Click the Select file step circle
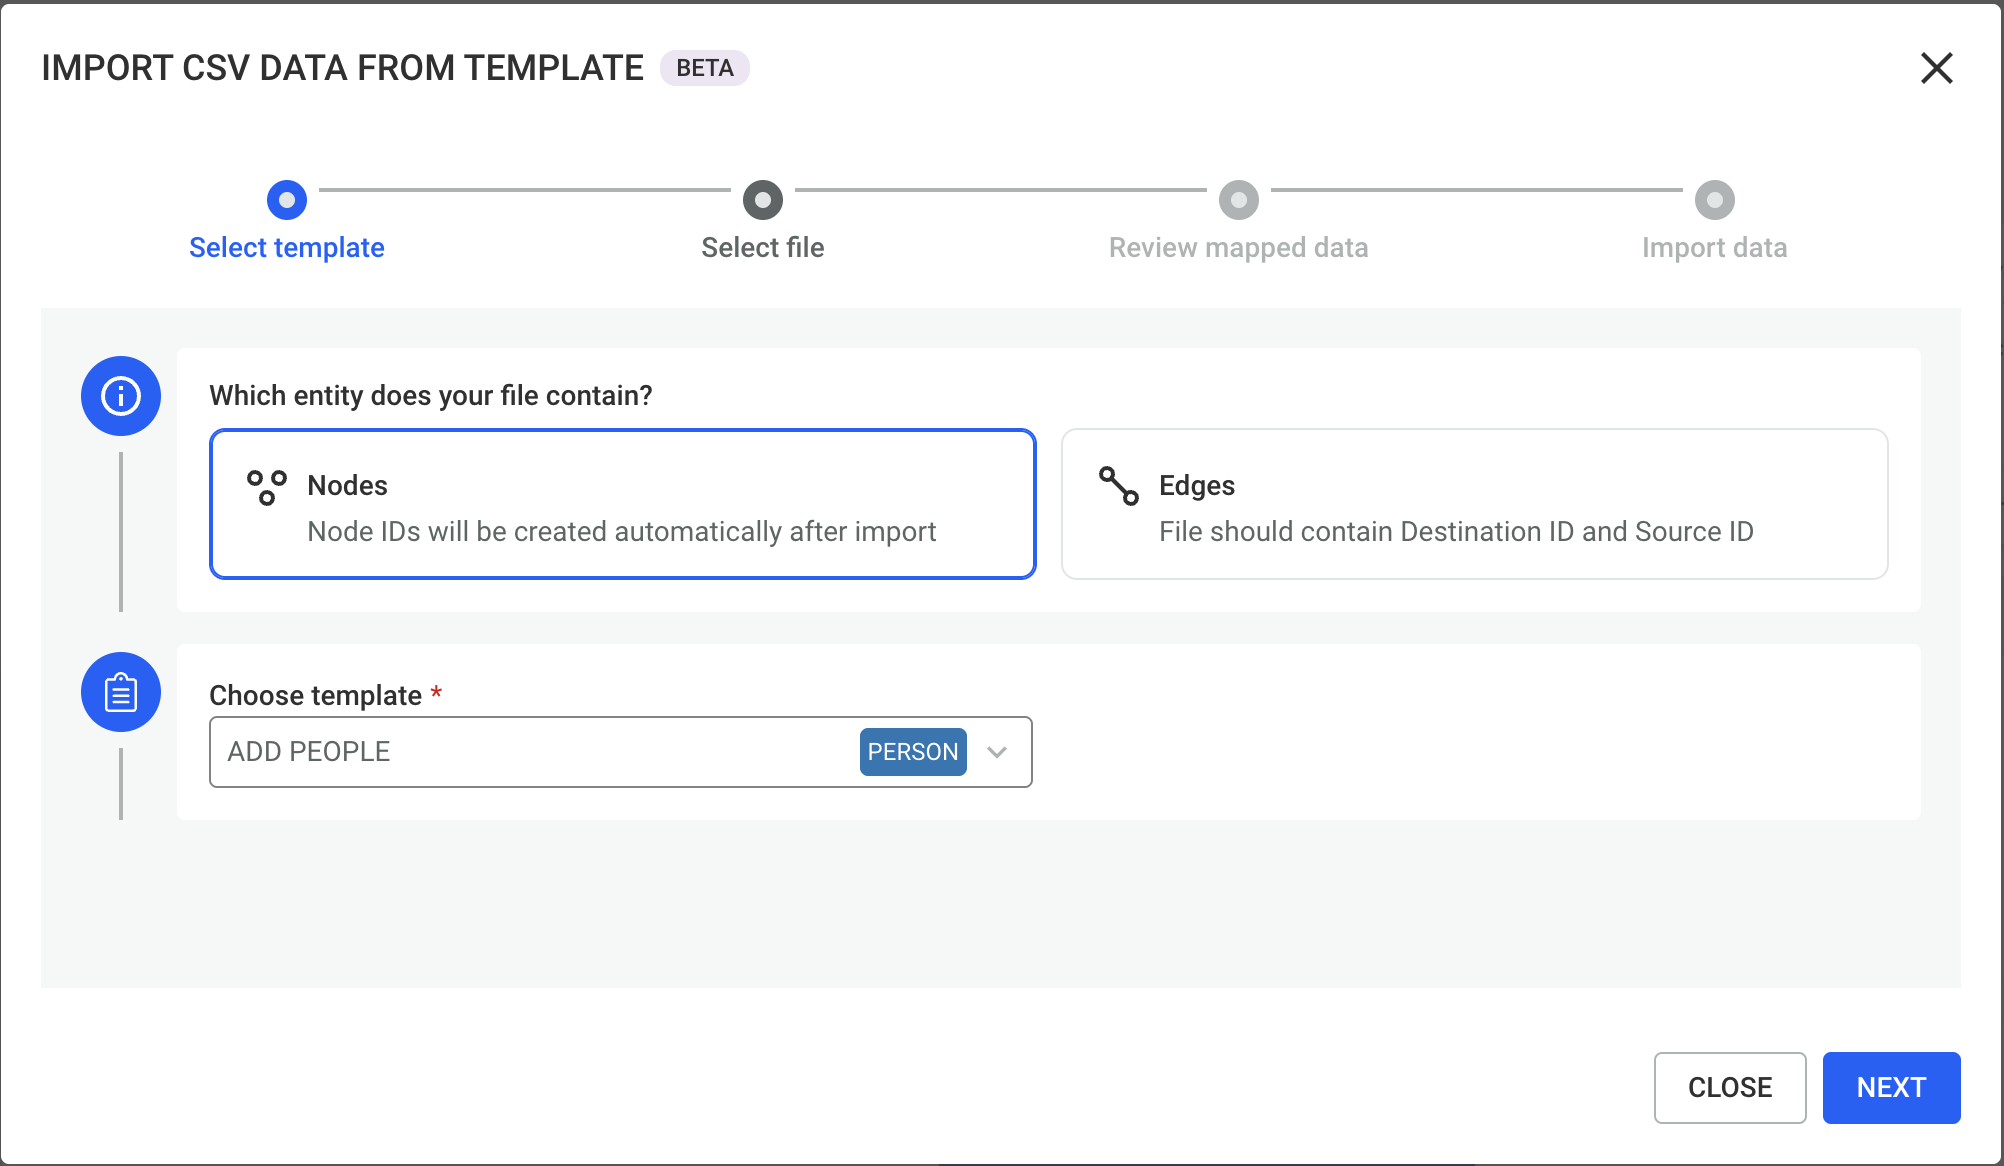 (x=762, y=200)
